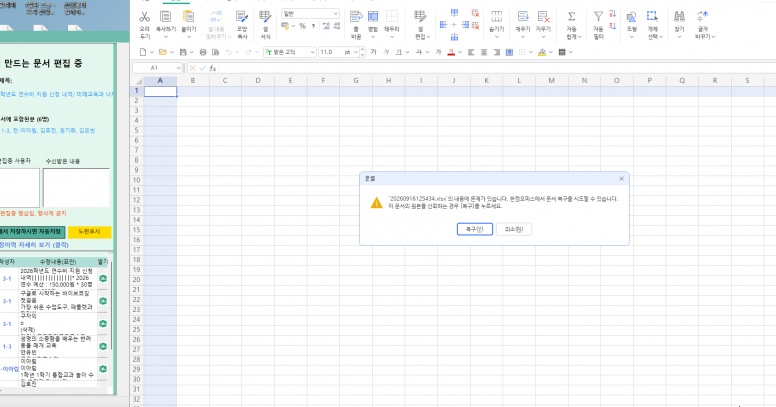Viewport: 776px width, 407px height.
Task: Click the red font color swatch
Action: click(451, 52)
